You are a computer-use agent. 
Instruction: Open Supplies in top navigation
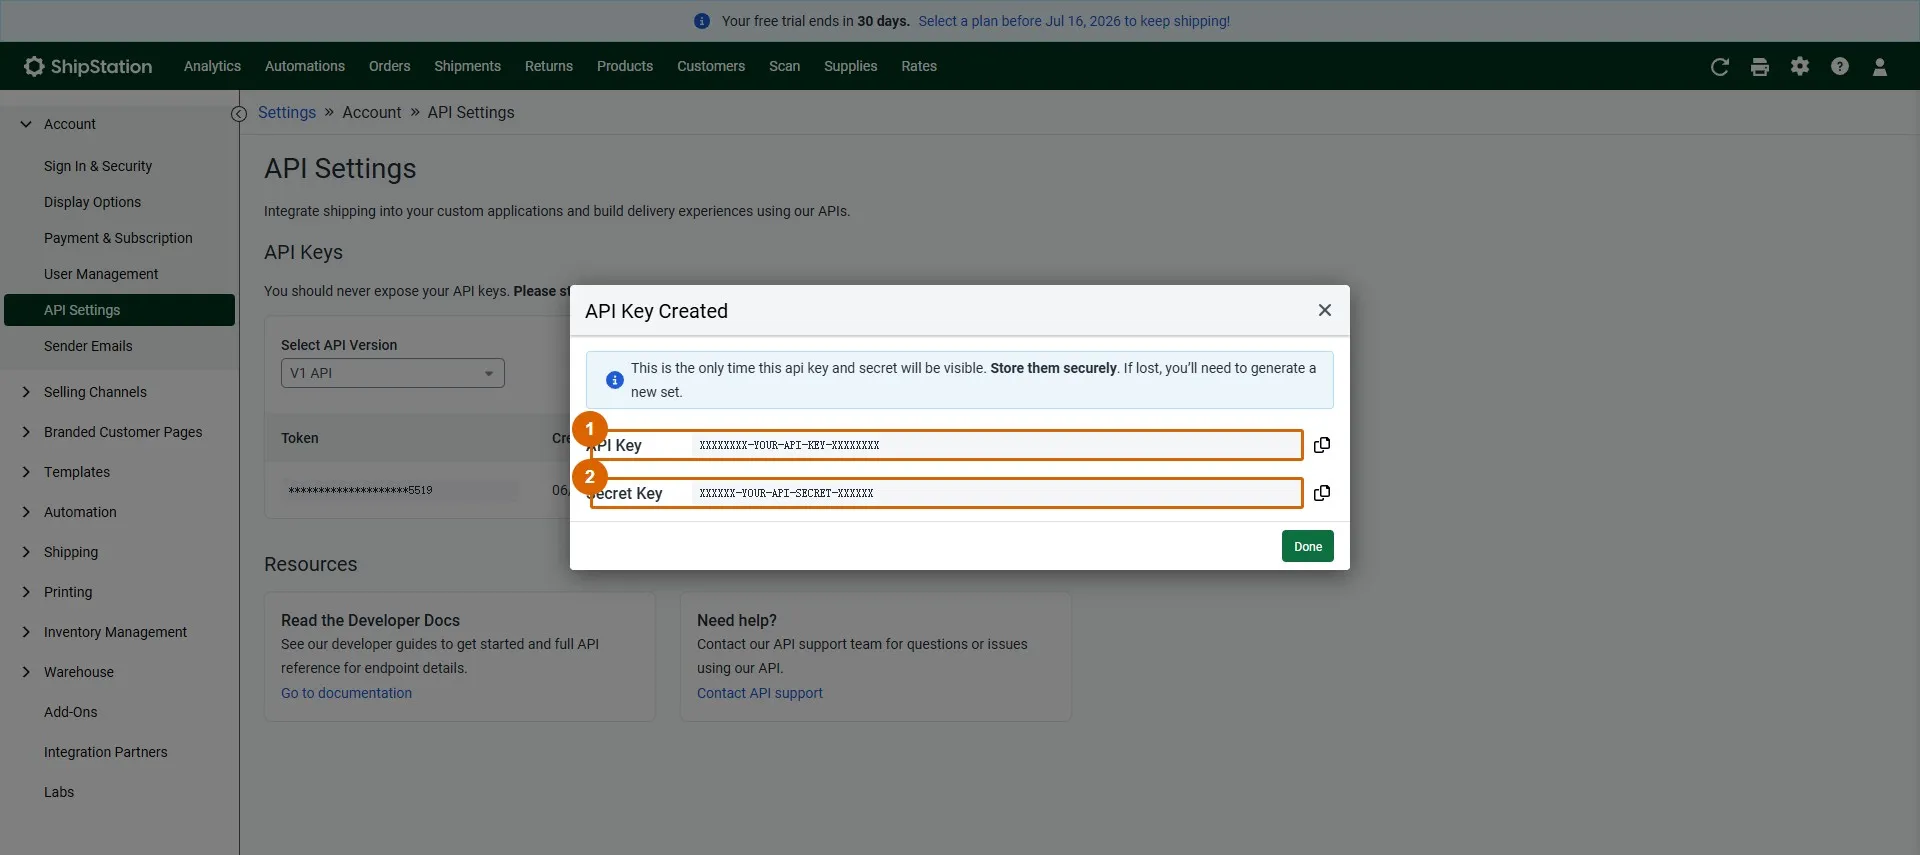(x=850, y=66)
